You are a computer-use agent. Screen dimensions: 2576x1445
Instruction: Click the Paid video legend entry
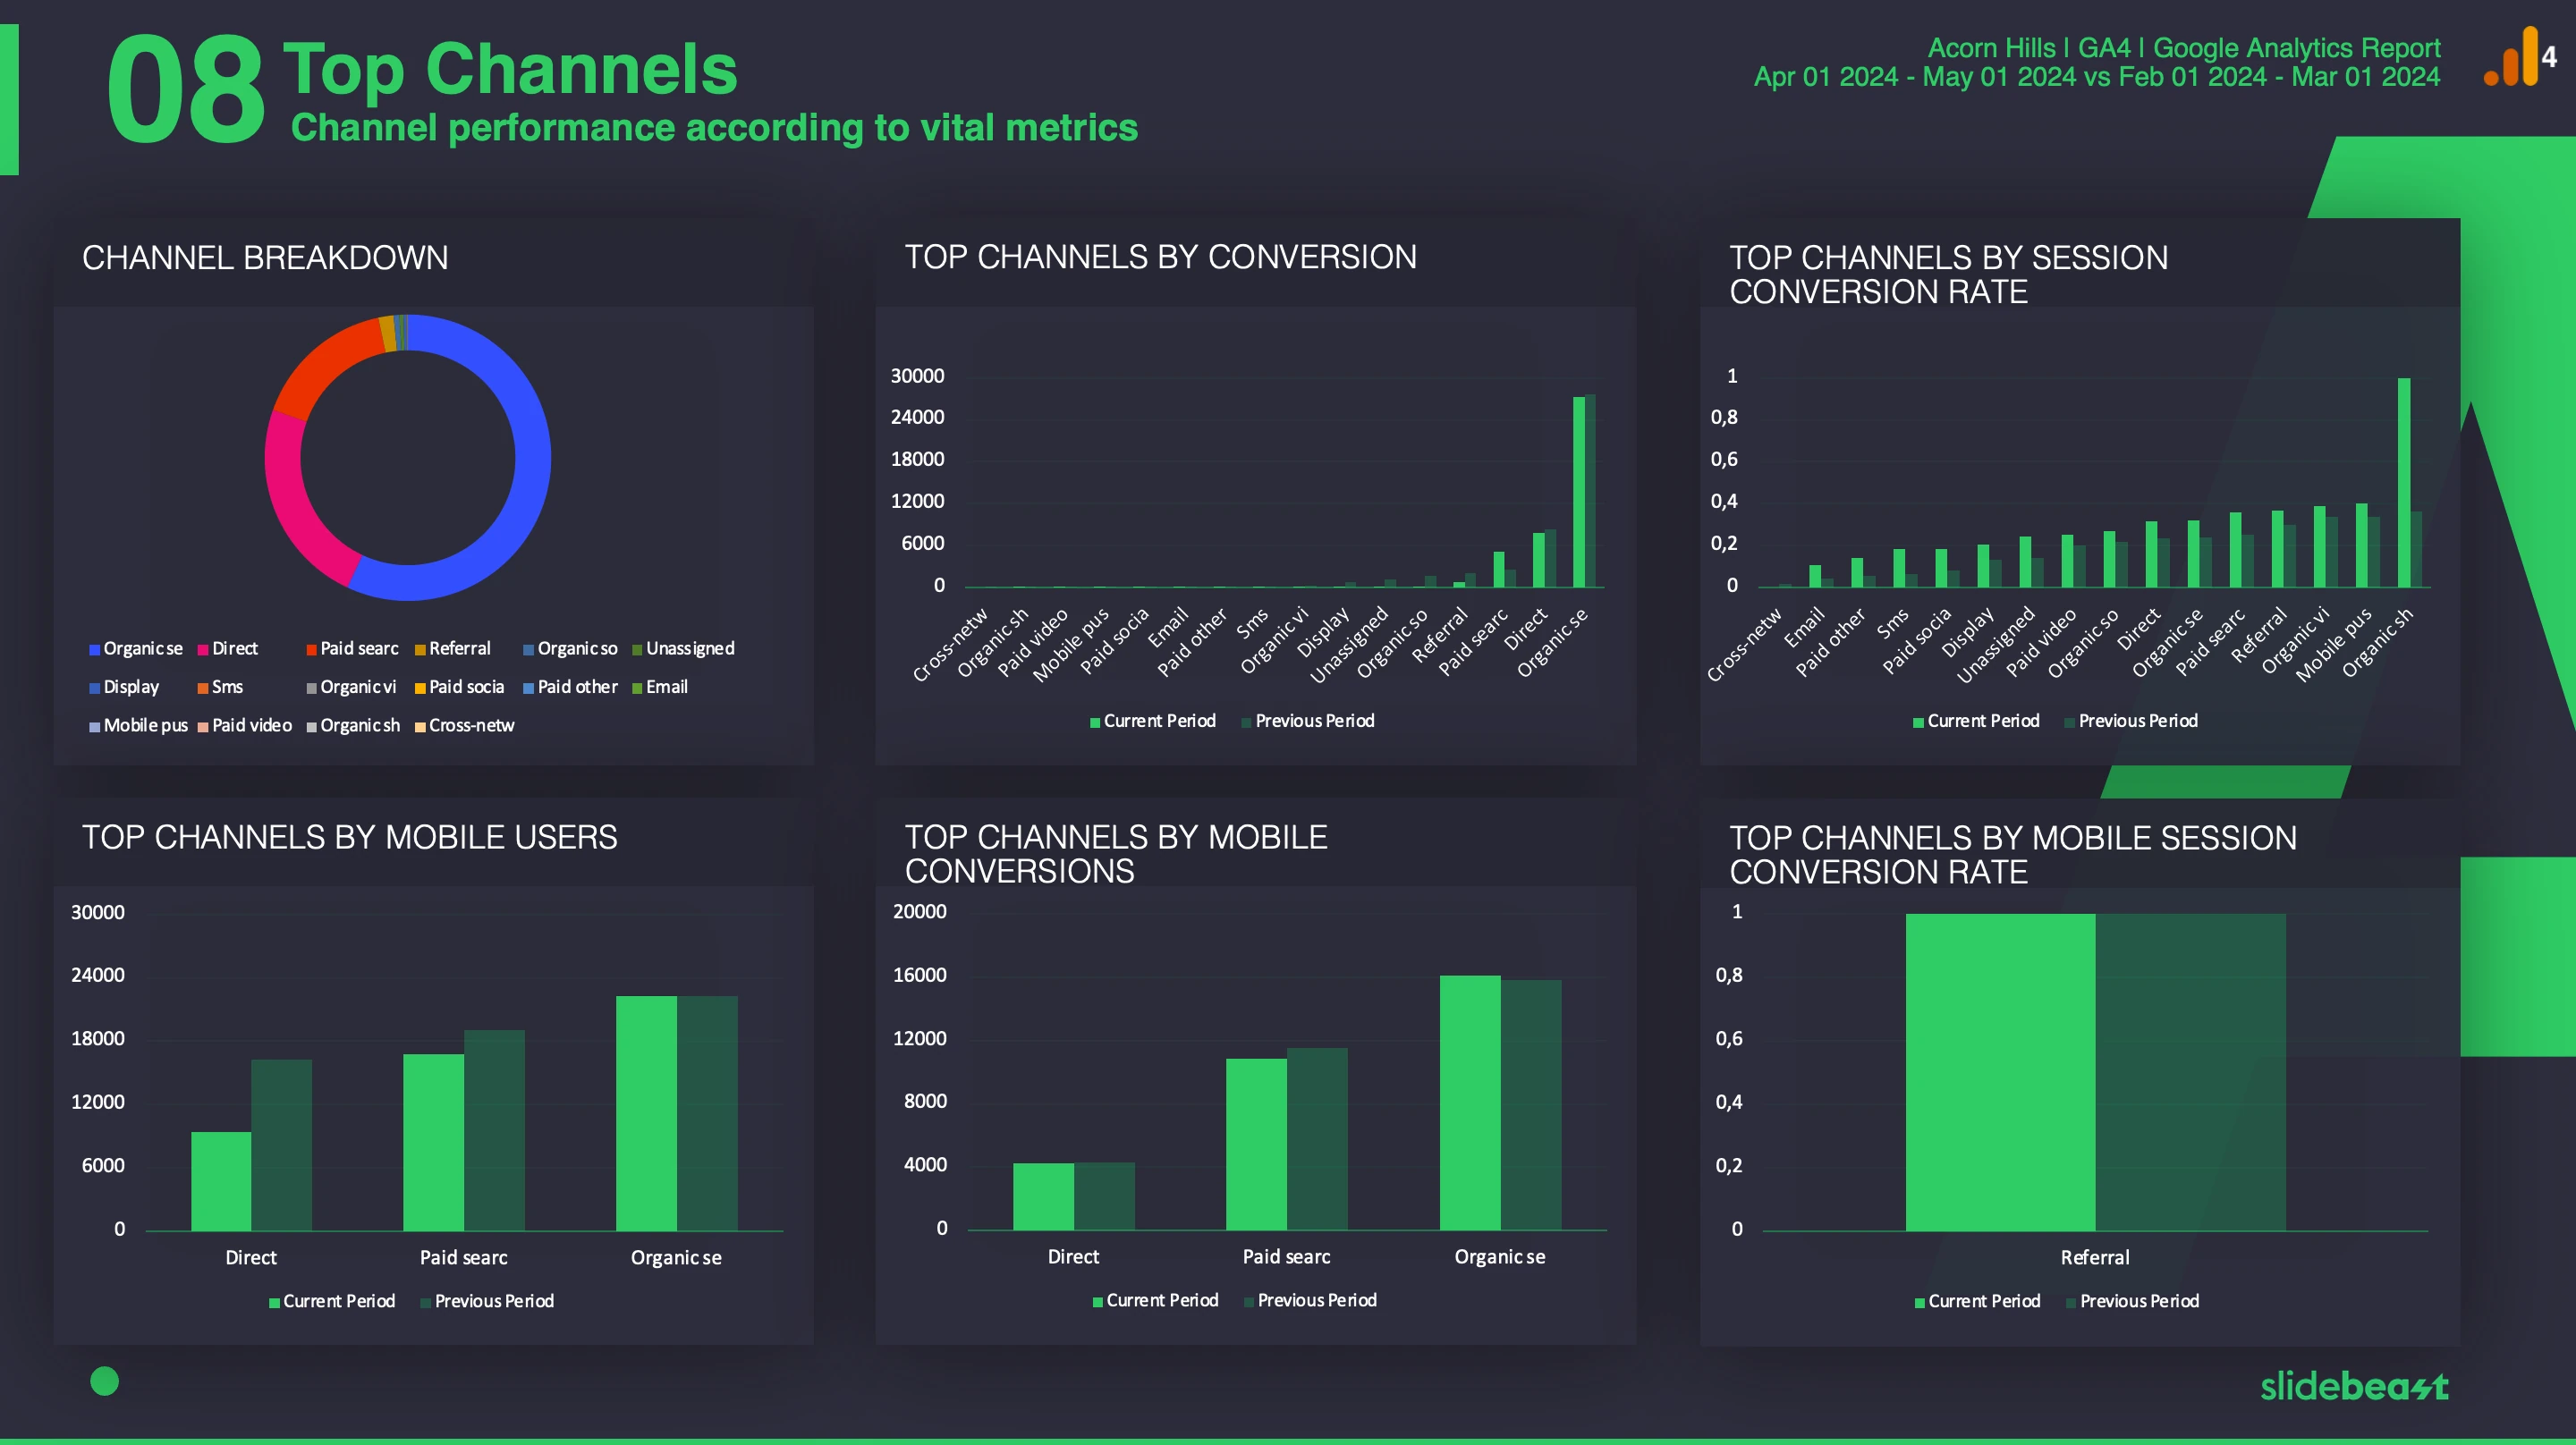245,726
